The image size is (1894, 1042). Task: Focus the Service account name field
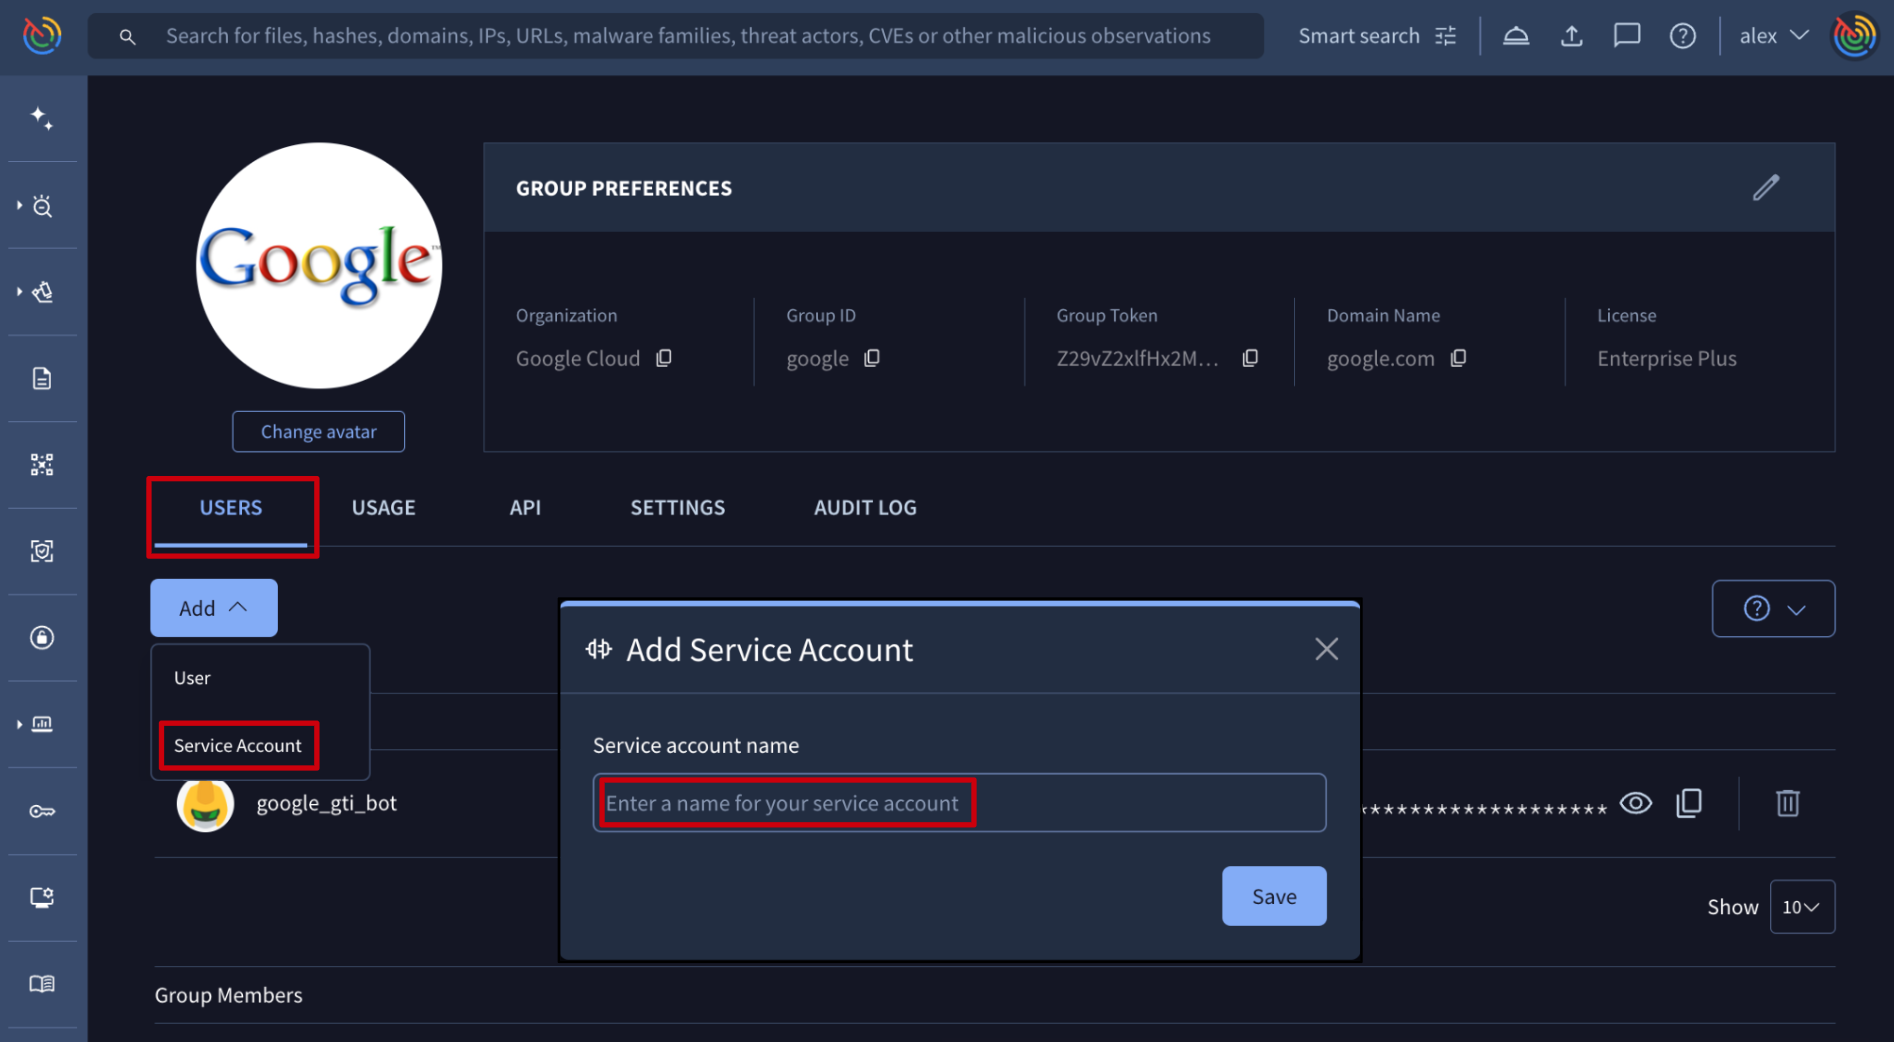pos(960,803)
